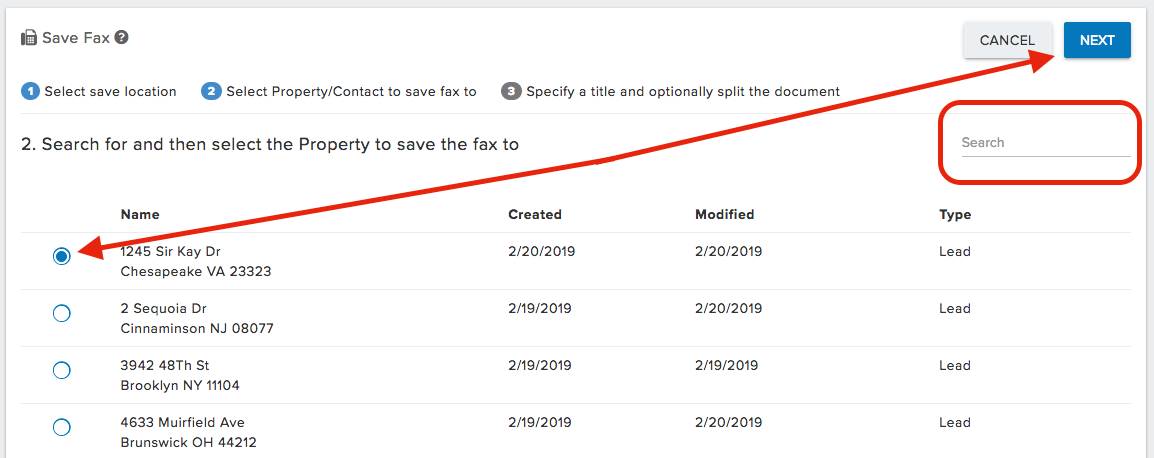The image size is (1154, 458).
Task: Click the NEXT button
Action: pyautogui.click(x=1097, y=40)
